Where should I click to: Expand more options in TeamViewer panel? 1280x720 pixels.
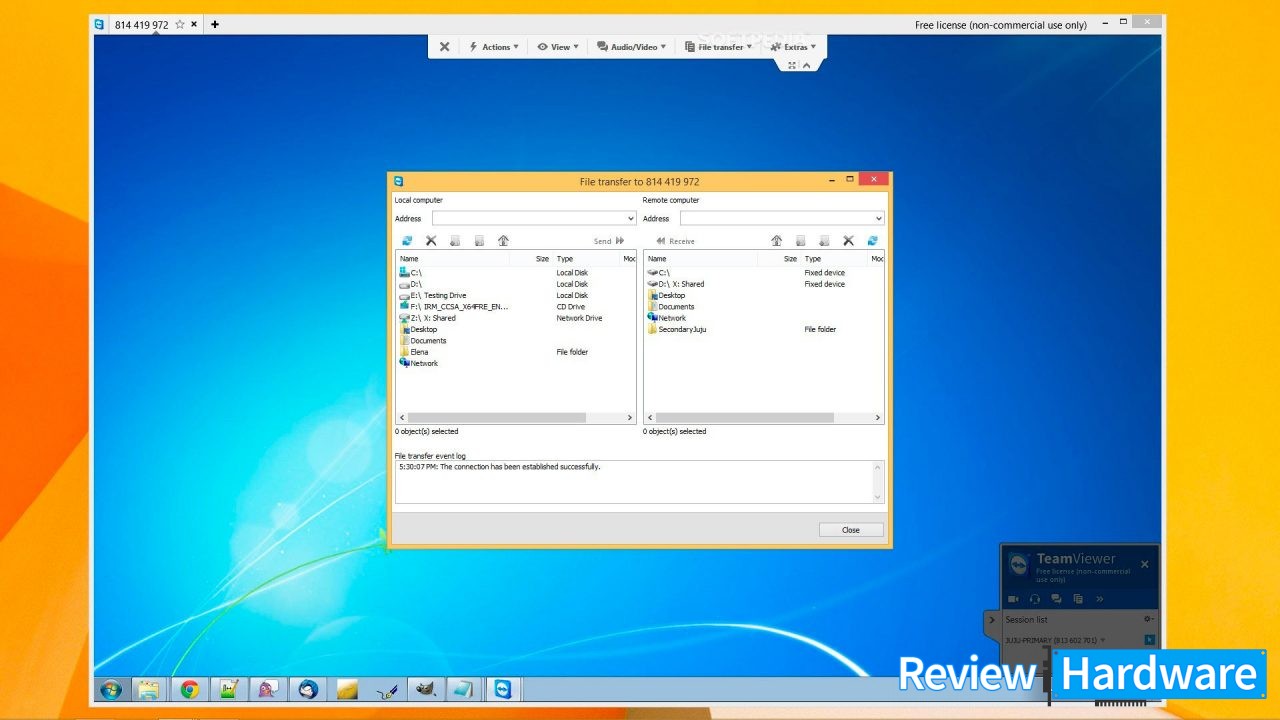pos(1099,599)
